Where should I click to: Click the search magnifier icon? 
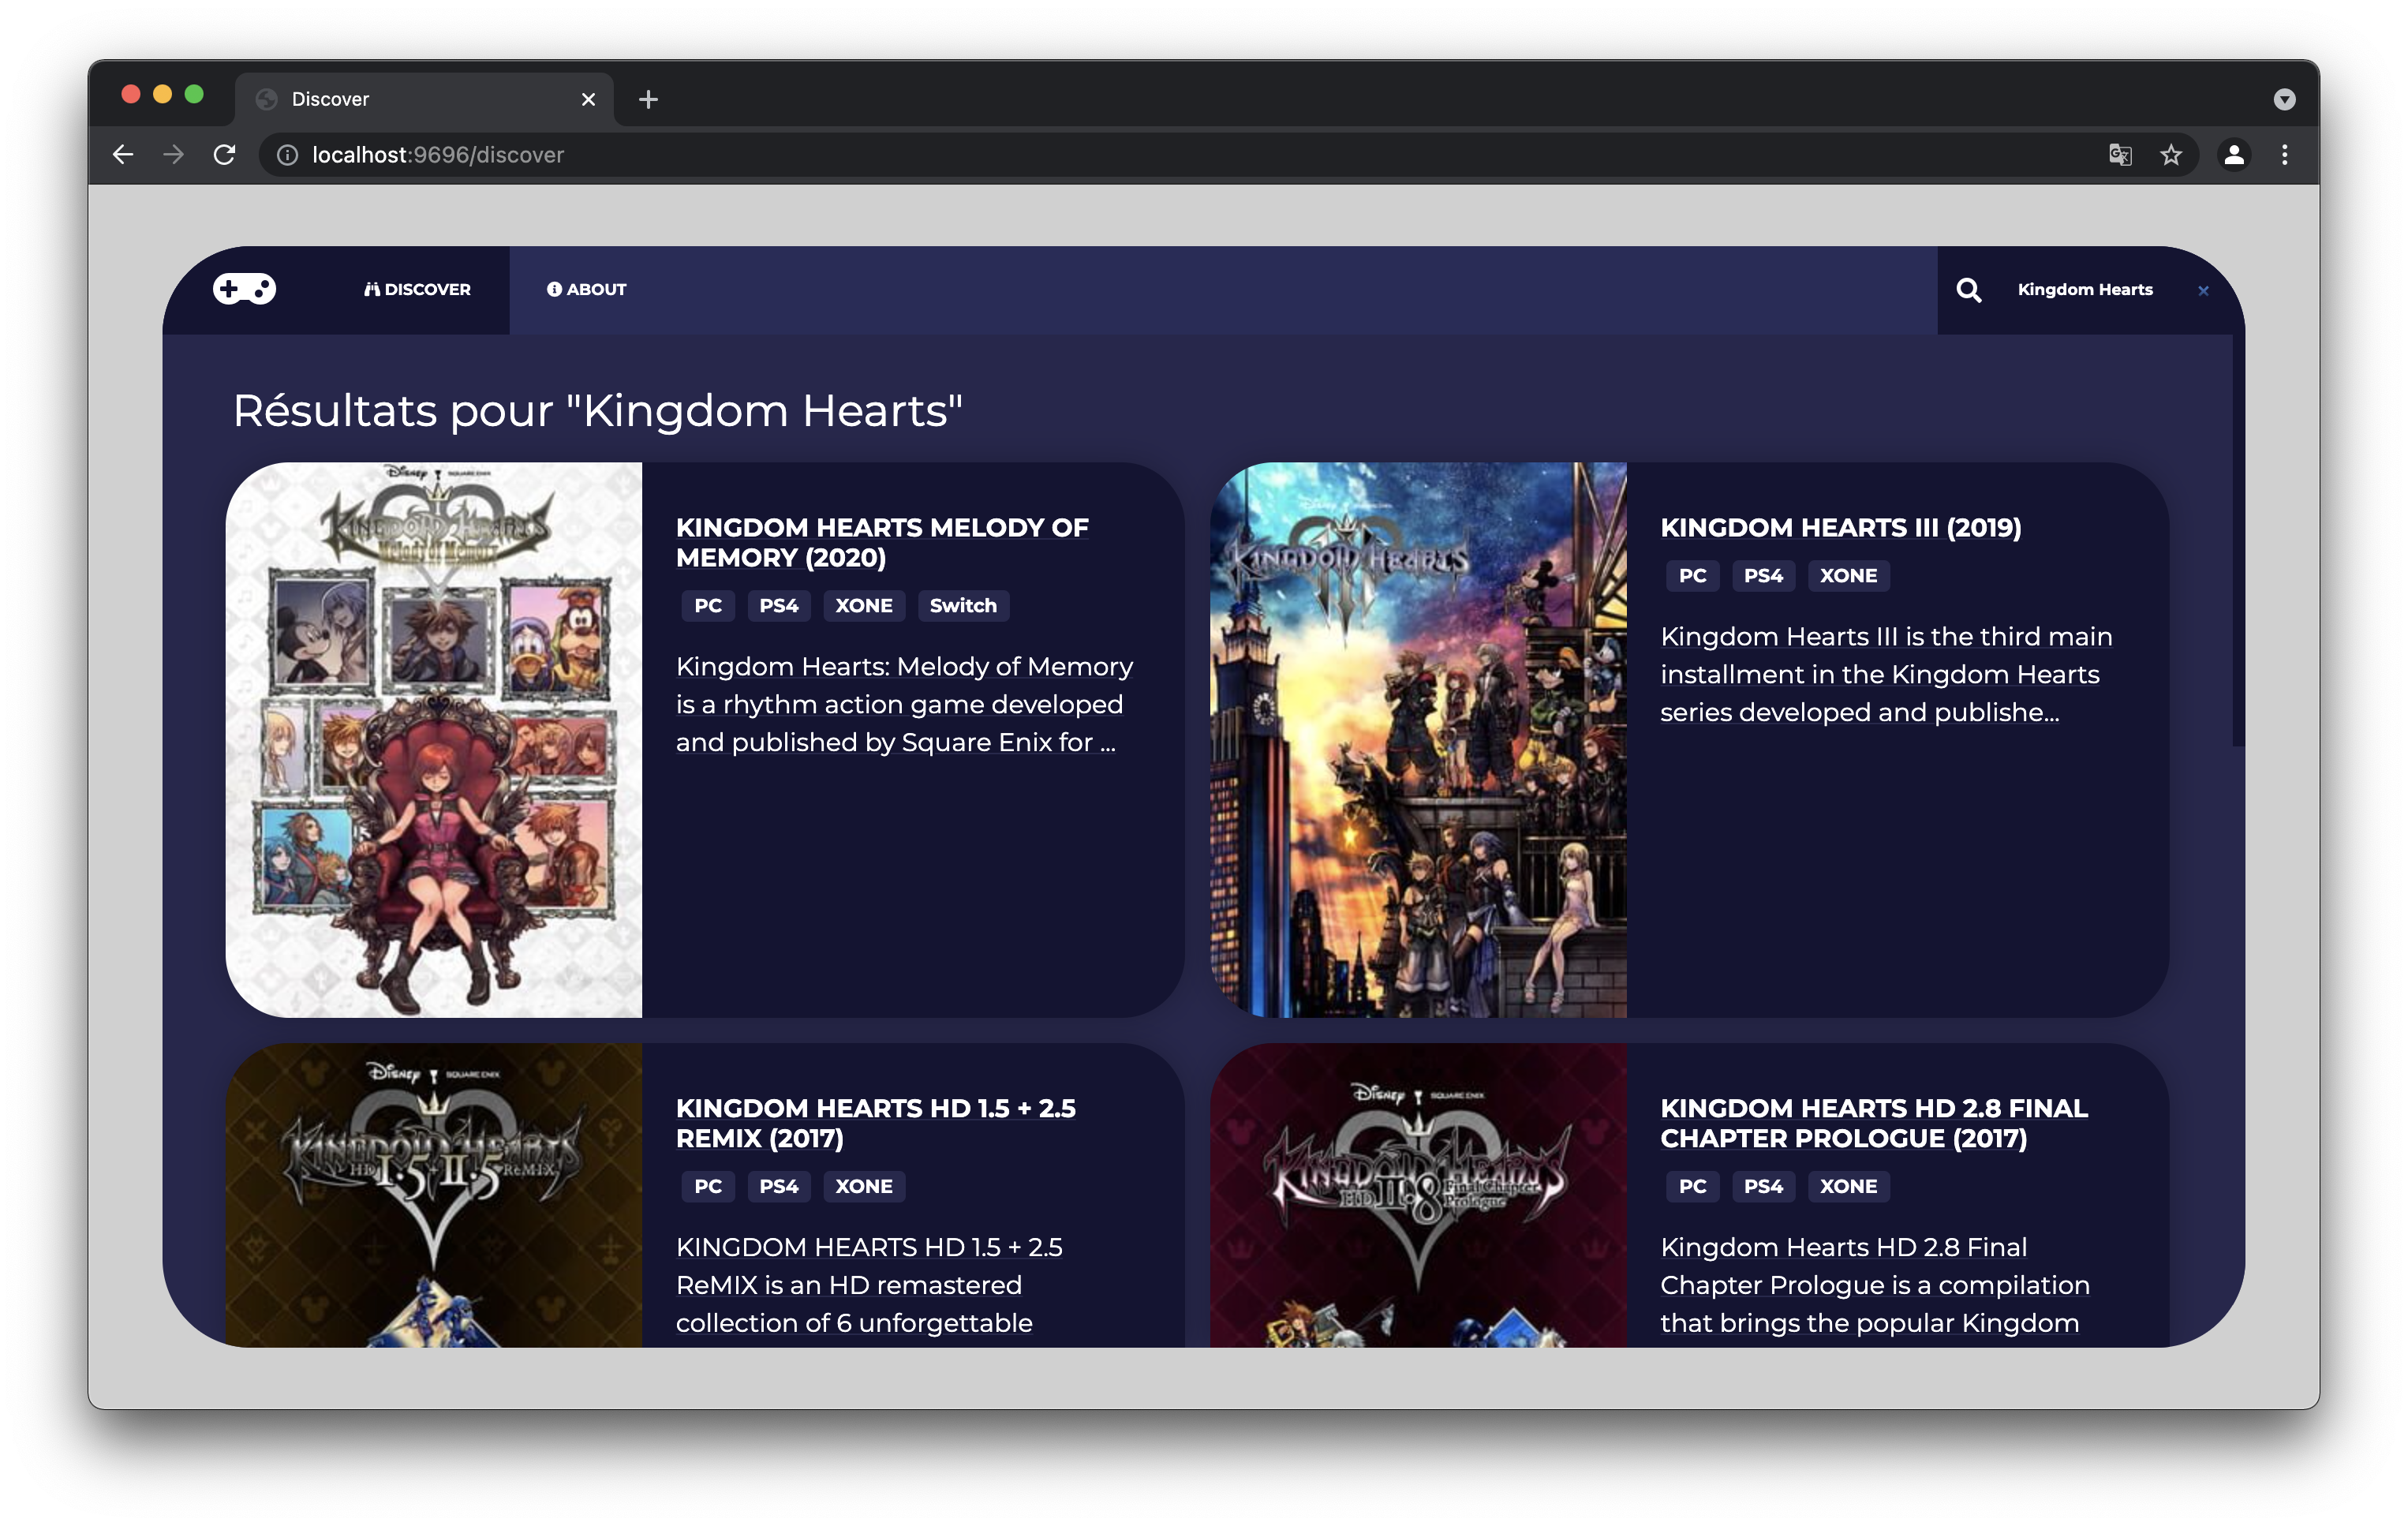point(1968,290)
